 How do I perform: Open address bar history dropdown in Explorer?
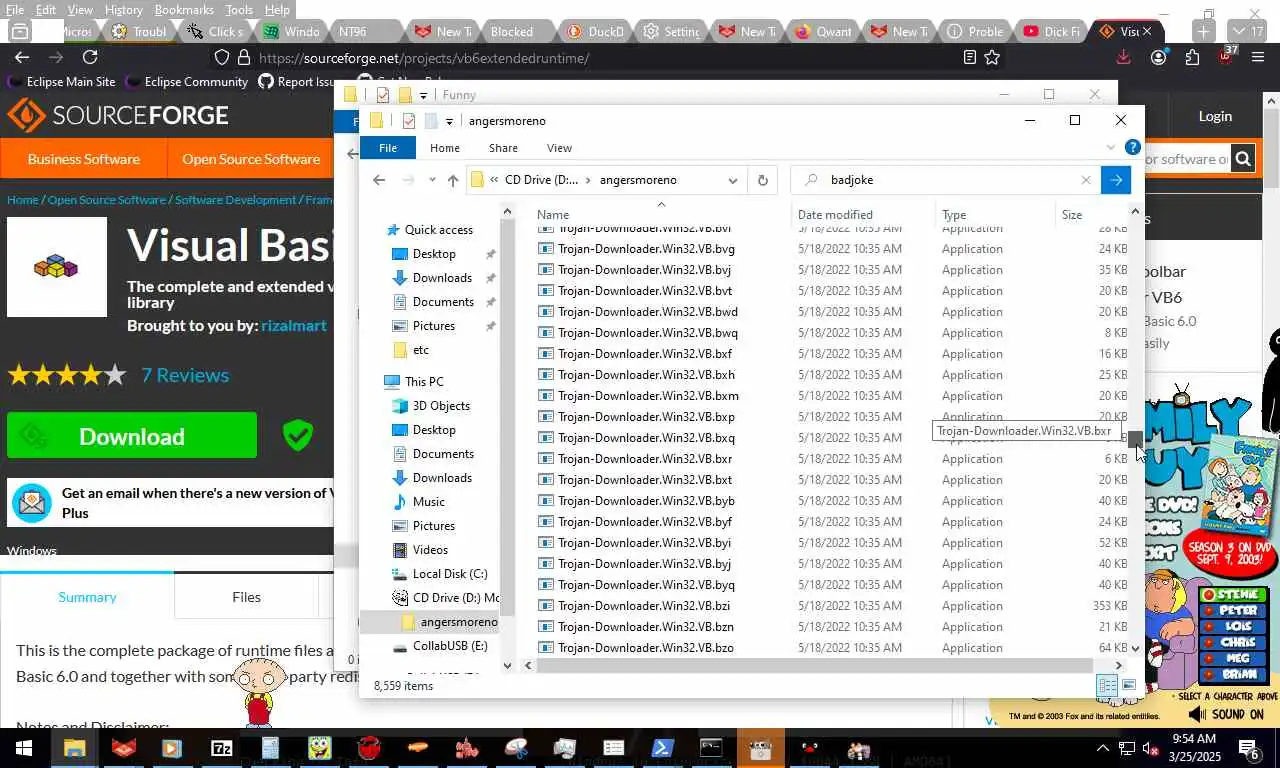point(733,180)
